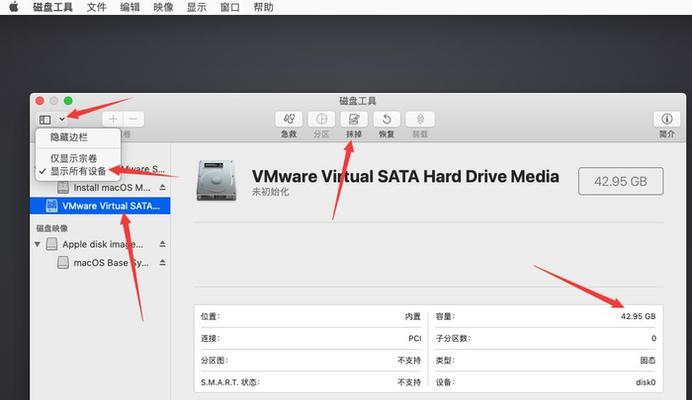This screenshot has height=400, width=692.
Task: Click the red close window button
Action: pyautogui.click(x=40, y=101)
